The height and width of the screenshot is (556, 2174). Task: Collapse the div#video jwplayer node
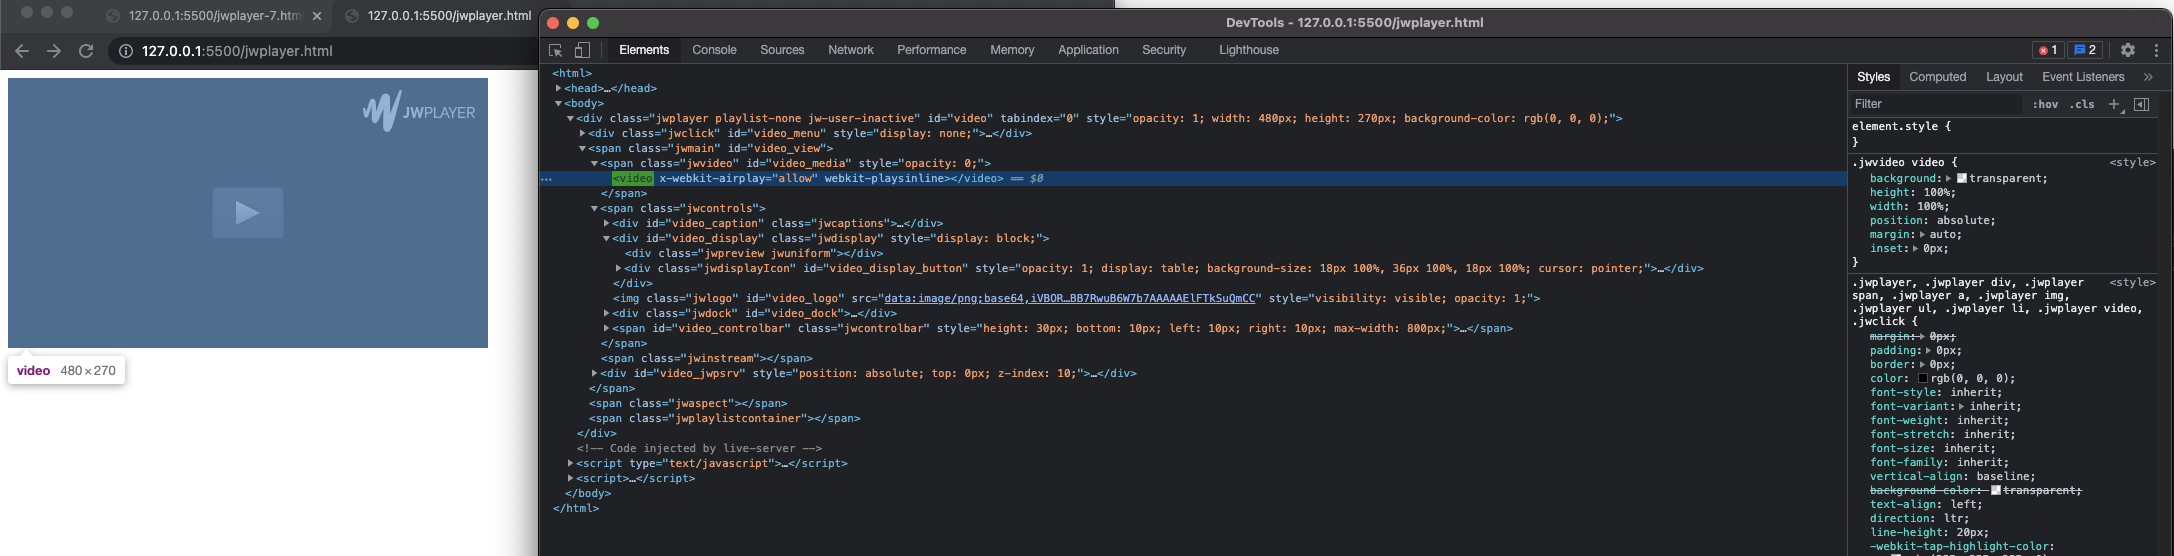[x=571, y=118]
